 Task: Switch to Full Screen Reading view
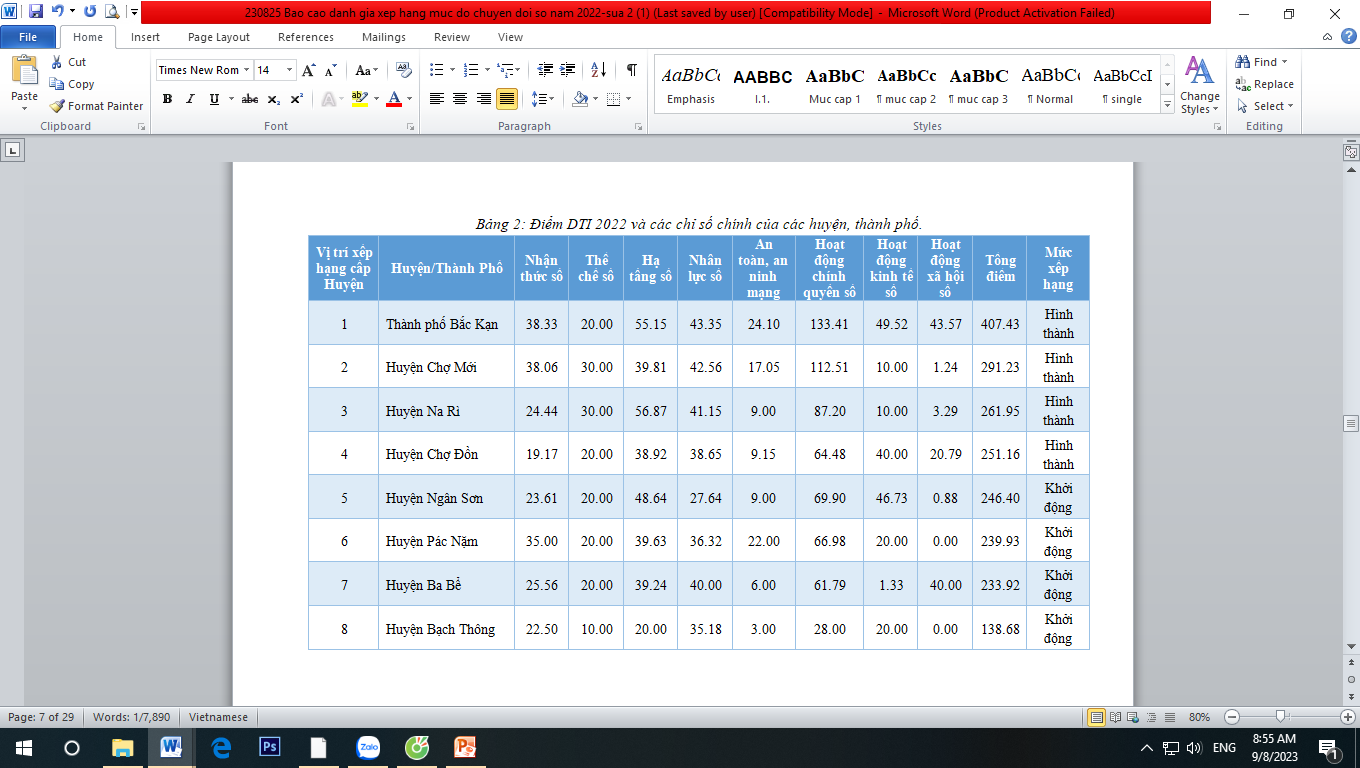(x=1115, y=717)
